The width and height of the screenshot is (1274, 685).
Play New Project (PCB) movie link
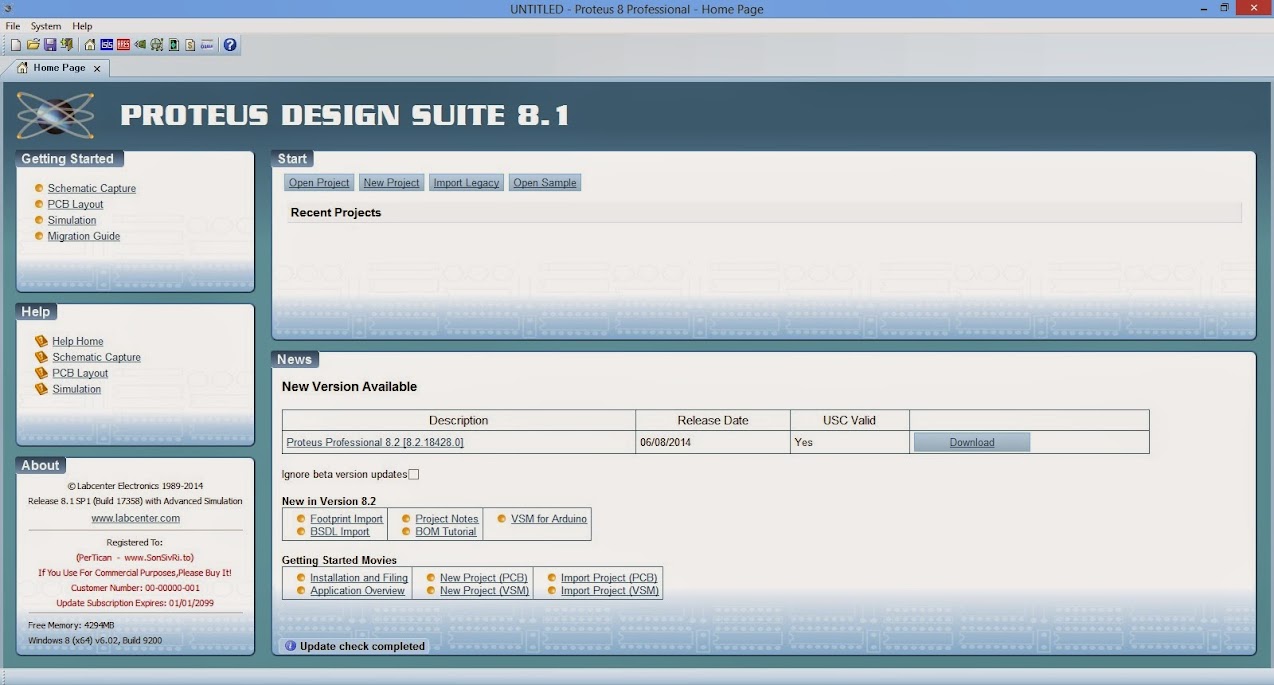tap(484, 578)
